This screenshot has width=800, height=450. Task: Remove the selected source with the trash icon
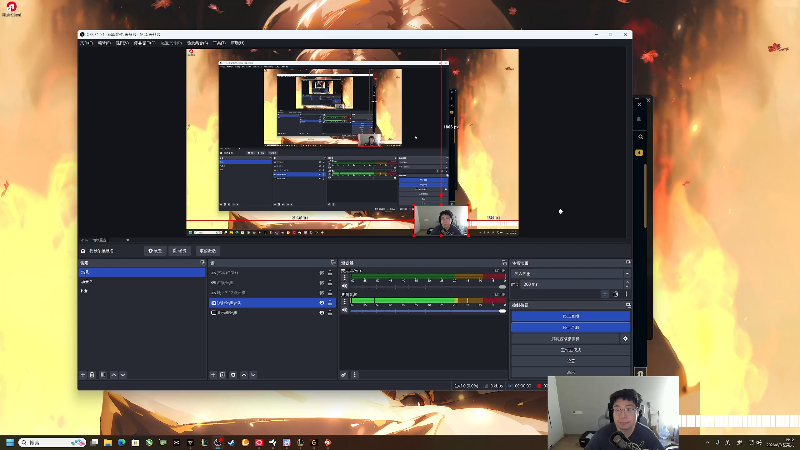point(223,375)
